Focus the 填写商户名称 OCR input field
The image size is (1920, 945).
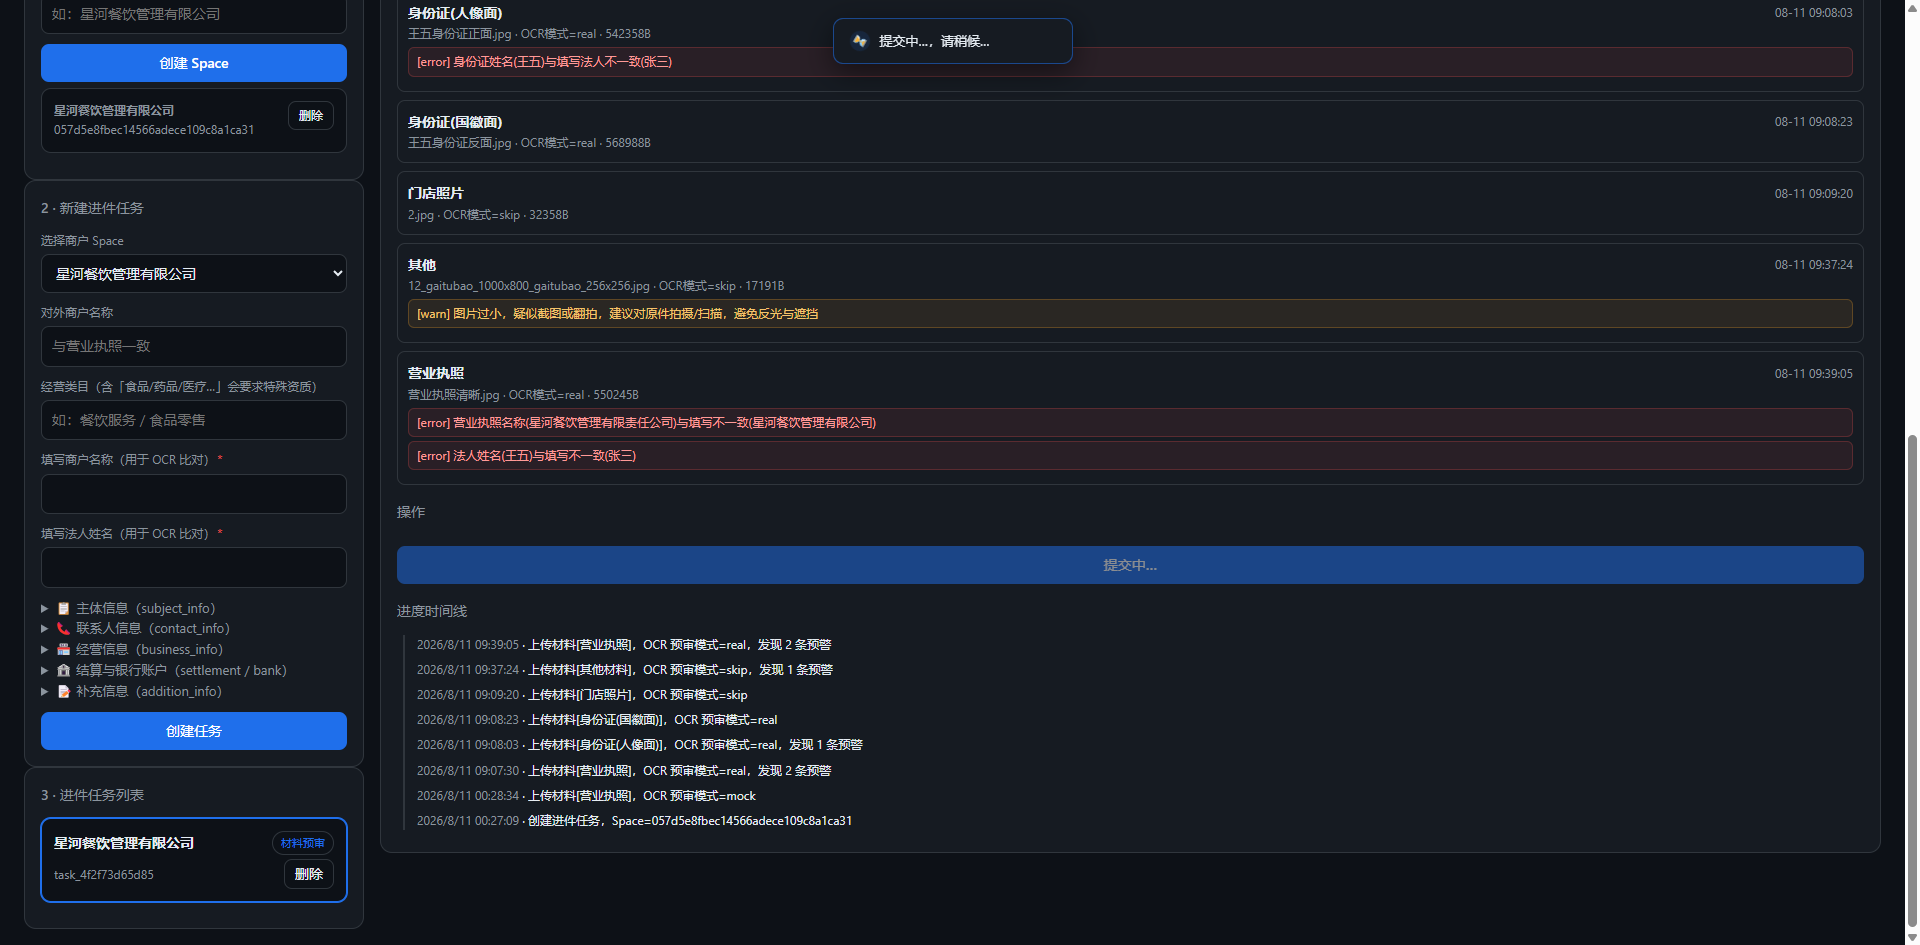[x=194, y=494]
